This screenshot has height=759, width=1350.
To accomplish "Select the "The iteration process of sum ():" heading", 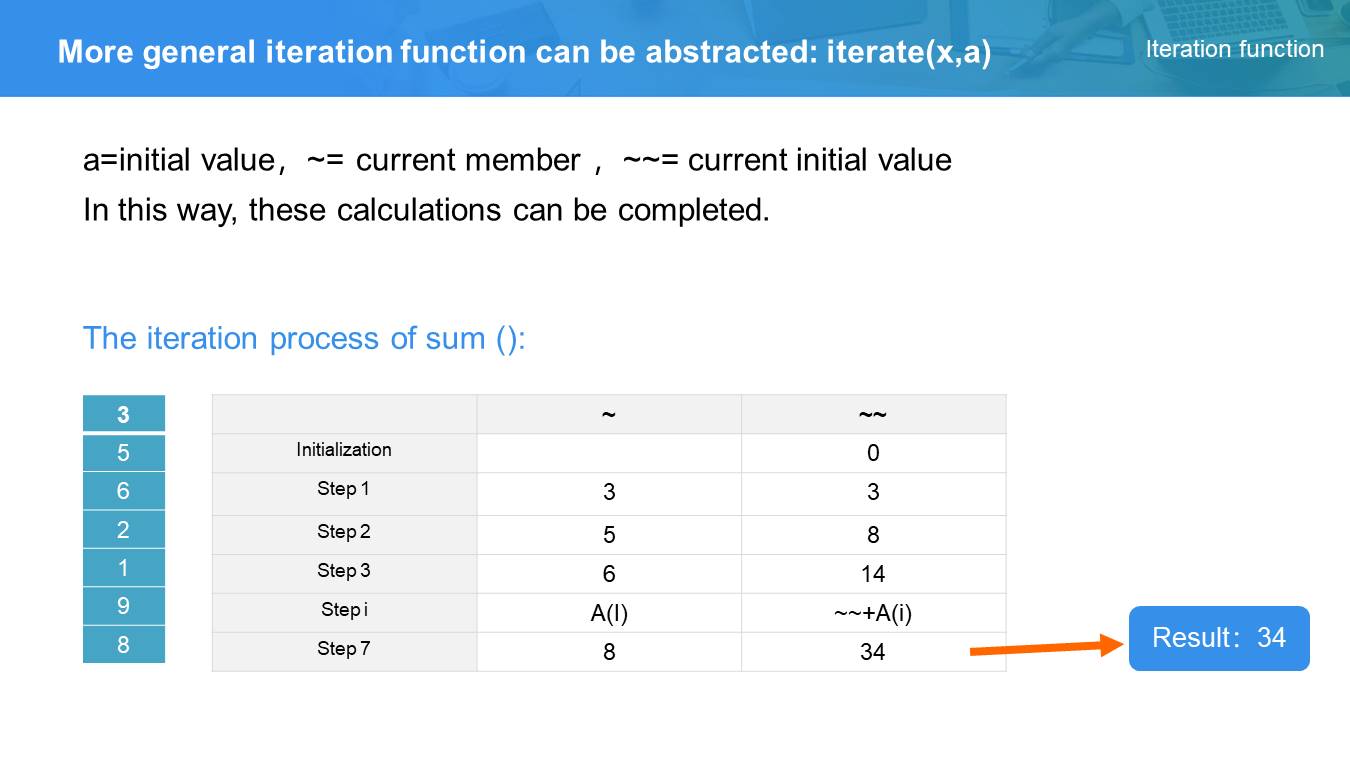I will pos(304,338).
